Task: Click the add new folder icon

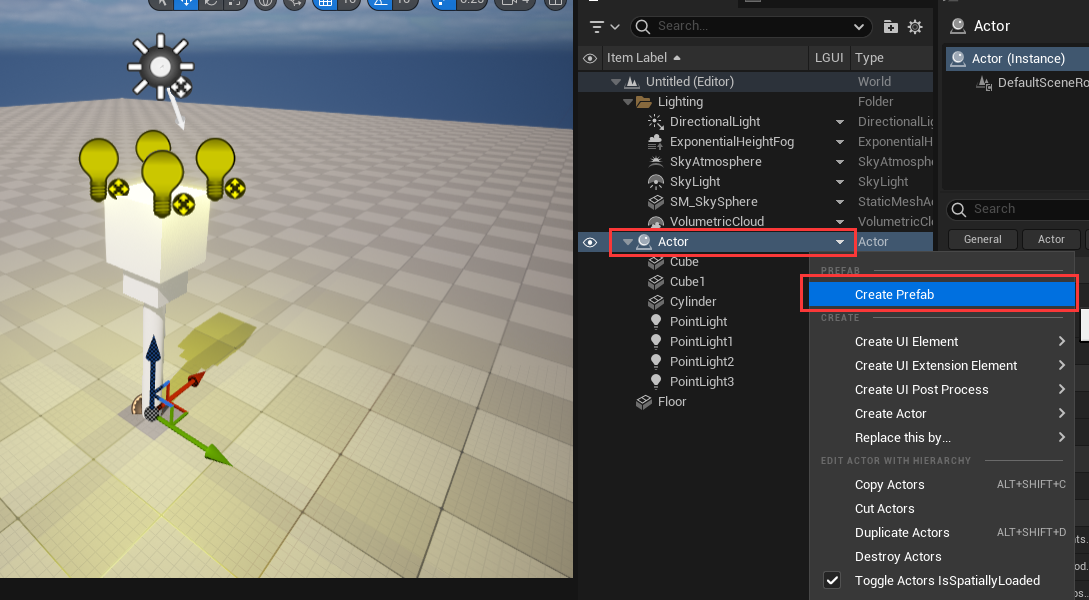Action: [890, 27]
